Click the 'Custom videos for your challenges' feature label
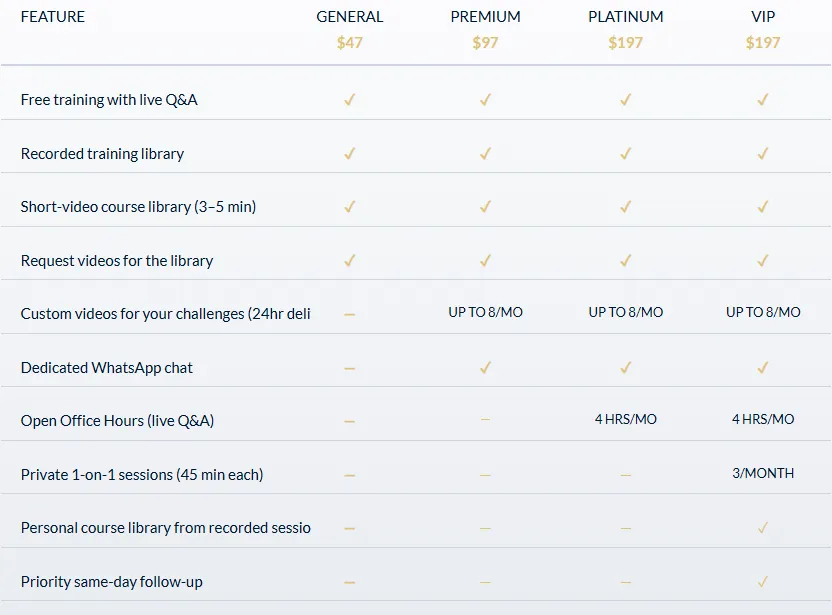 [165, 314]
